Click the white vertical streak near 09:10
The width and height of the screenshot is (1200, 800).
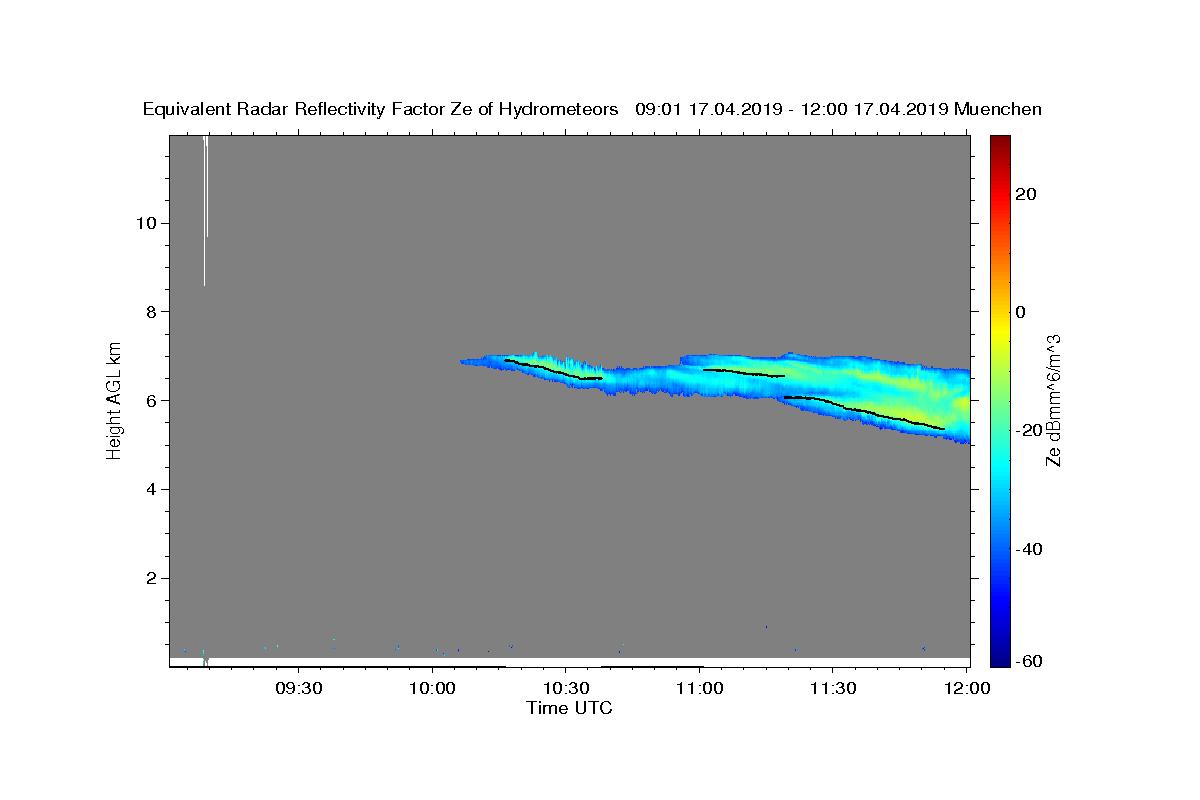[205, 212]
